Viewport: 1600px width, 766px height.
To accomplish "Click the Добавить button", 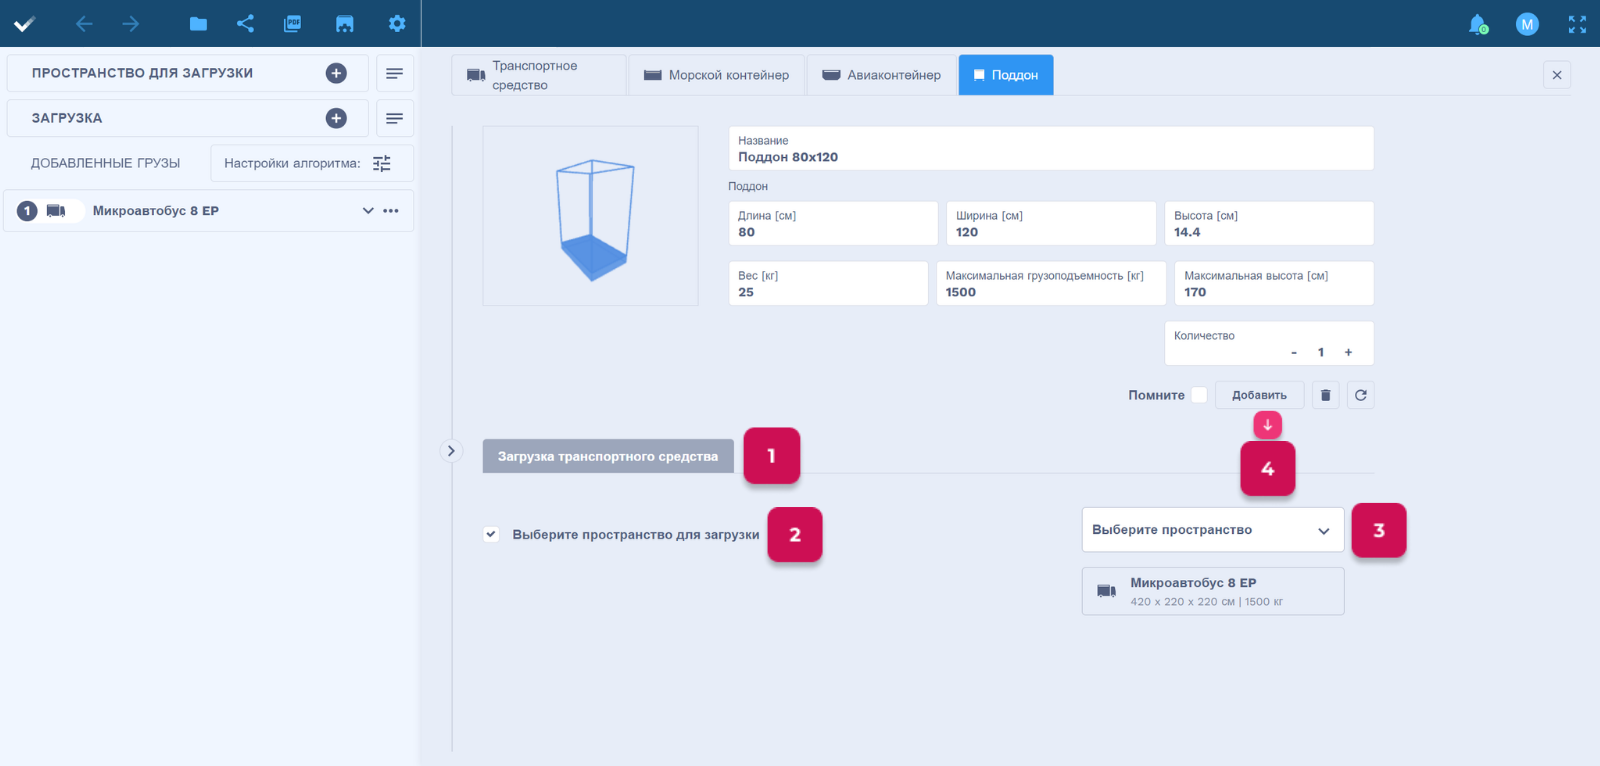I will tap(1259, 395).
